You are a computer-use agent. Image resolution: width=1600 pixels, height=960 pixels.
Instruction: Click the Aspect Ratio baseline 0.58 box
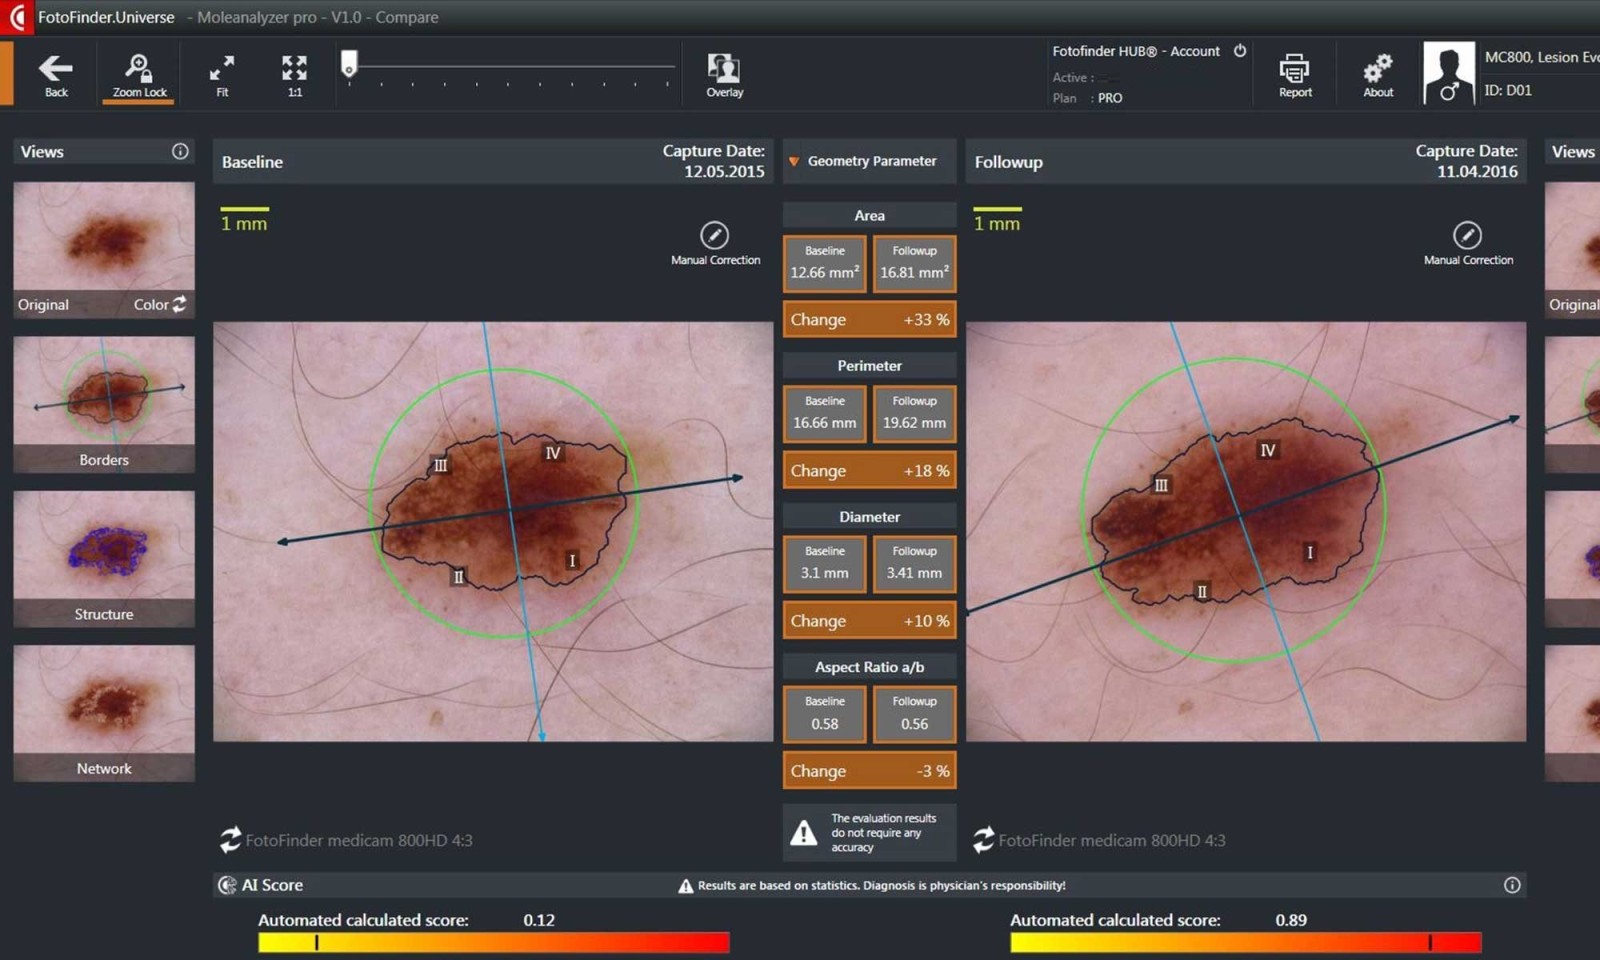[824, 714]
